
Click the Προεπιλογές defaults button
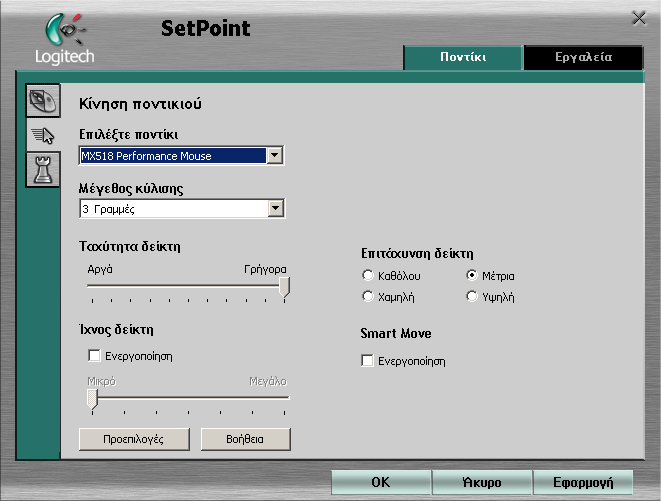[134, 439]
